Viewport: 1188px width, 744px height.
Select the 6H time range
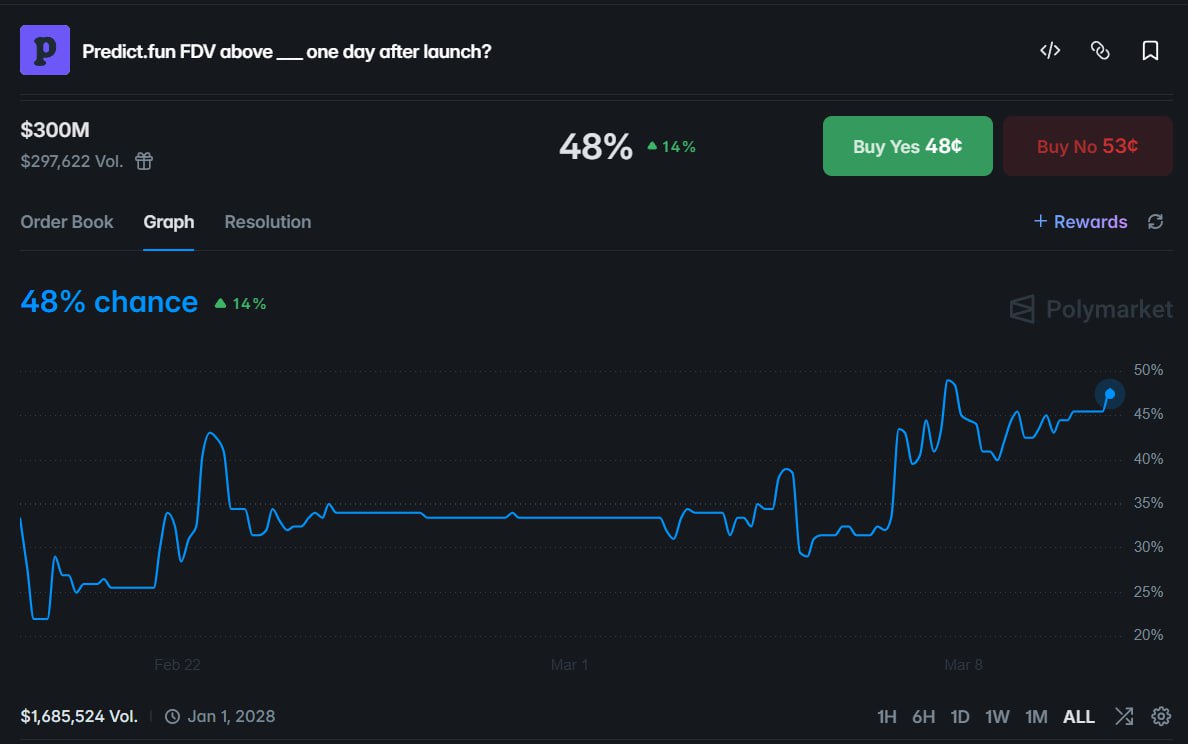(923, 716)
